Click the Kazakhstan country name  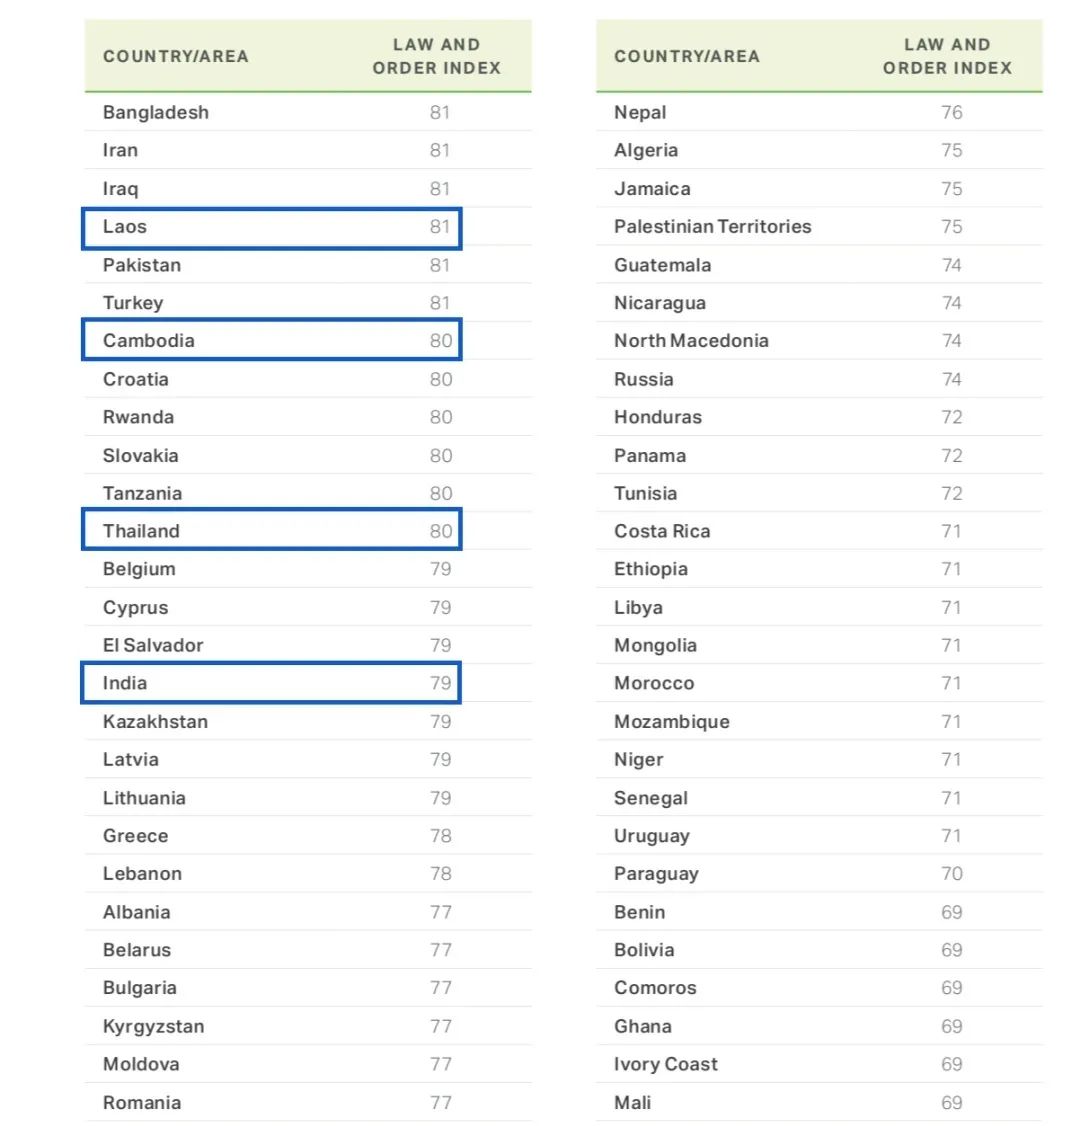click(x=155, y=721)
